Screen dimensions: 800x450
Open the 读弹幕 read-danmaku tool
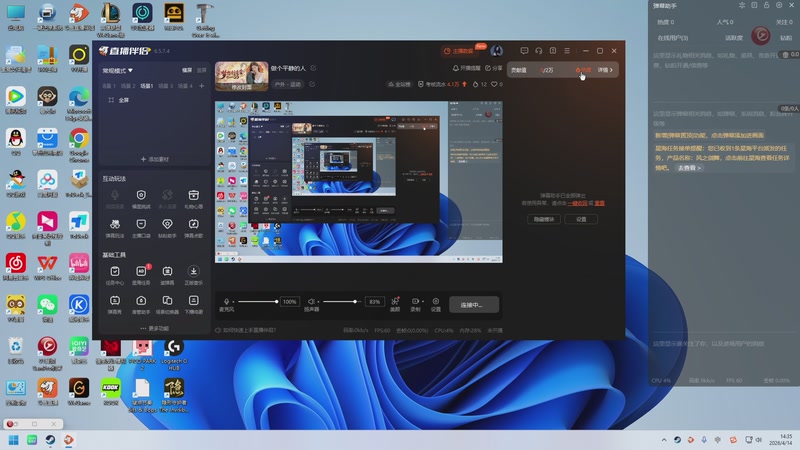pyautogui.click(x=167, y=274)
